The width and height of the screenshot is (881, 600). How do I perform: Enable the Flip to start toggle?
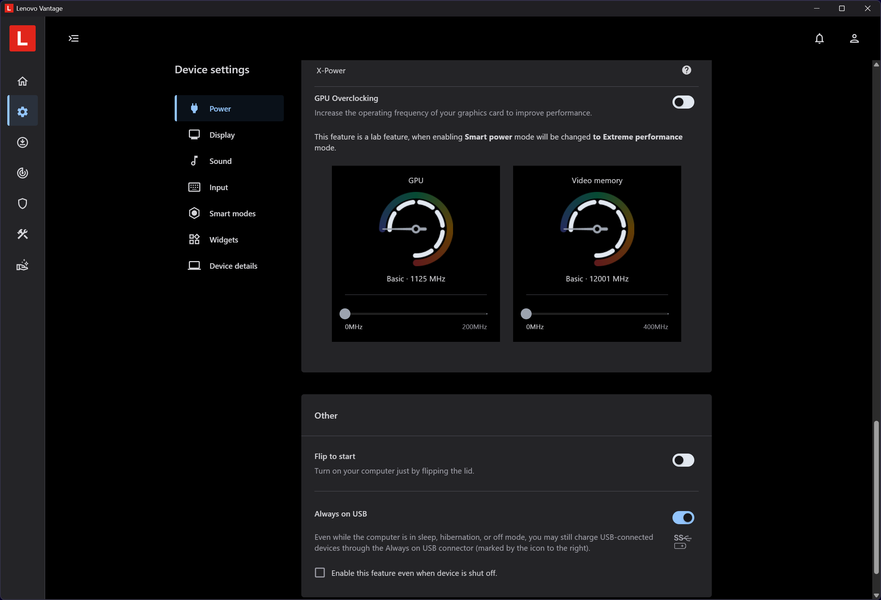[x=683, y=460]
